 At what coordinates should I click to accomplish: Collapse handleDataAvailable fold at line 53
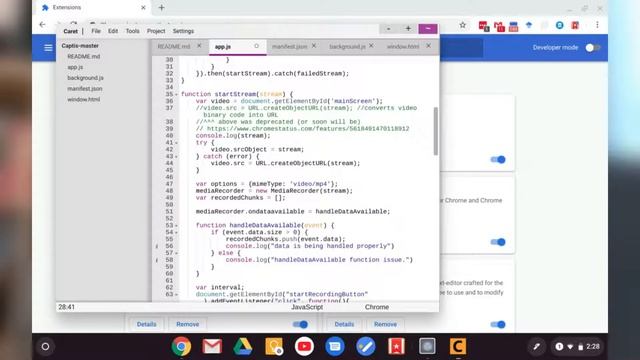[x=177, y=226]
